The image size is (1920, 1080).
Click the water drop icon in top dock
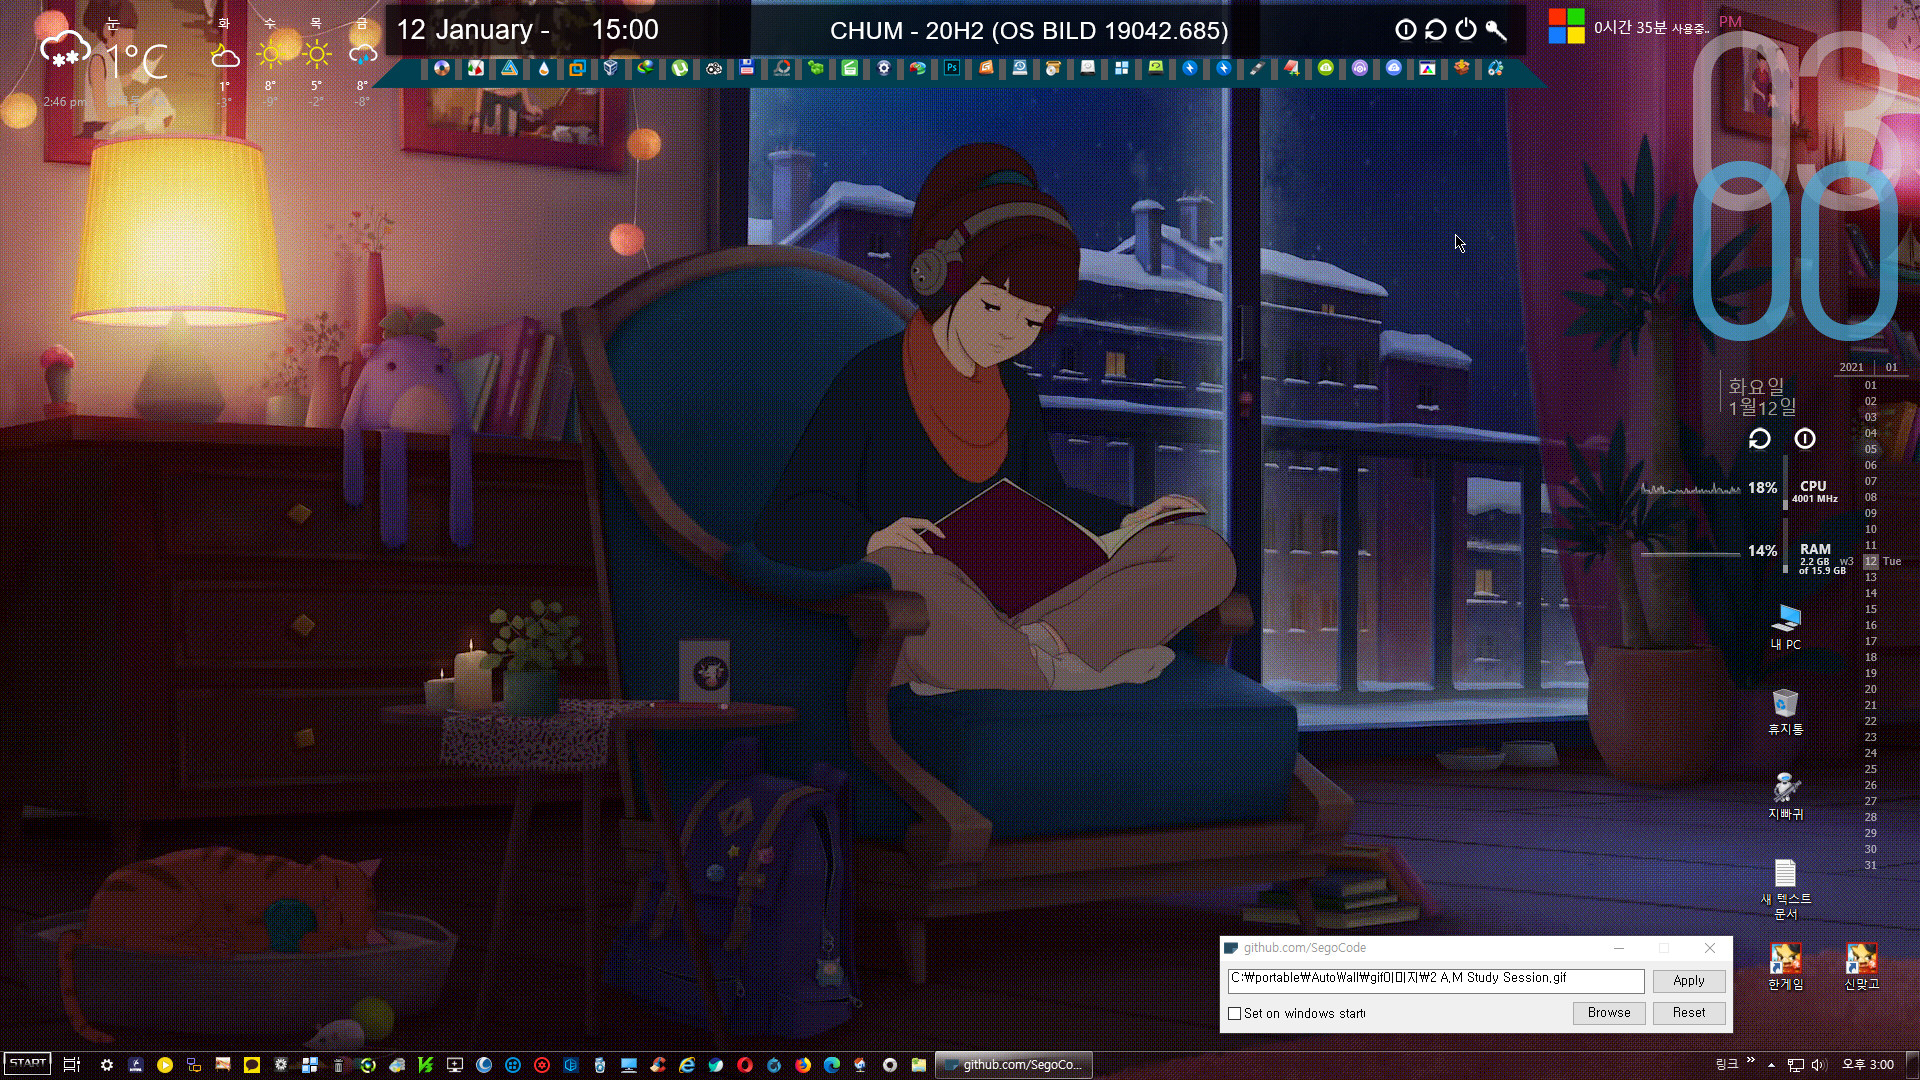tap(544, 68)
